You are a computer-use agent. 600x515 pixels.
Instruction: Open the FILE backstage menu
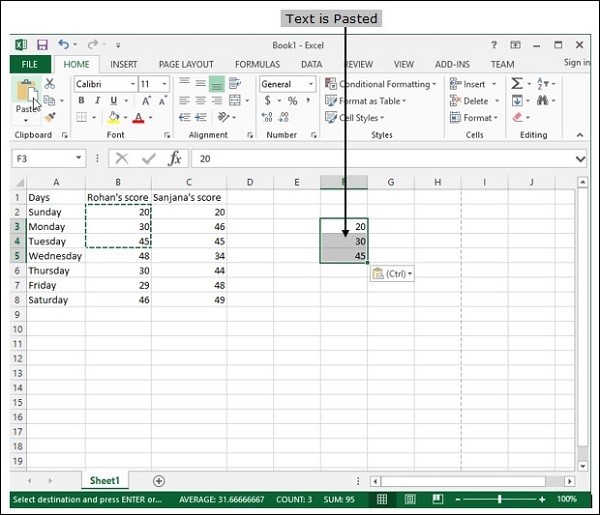pyautogui.click(x=29, y=64)
